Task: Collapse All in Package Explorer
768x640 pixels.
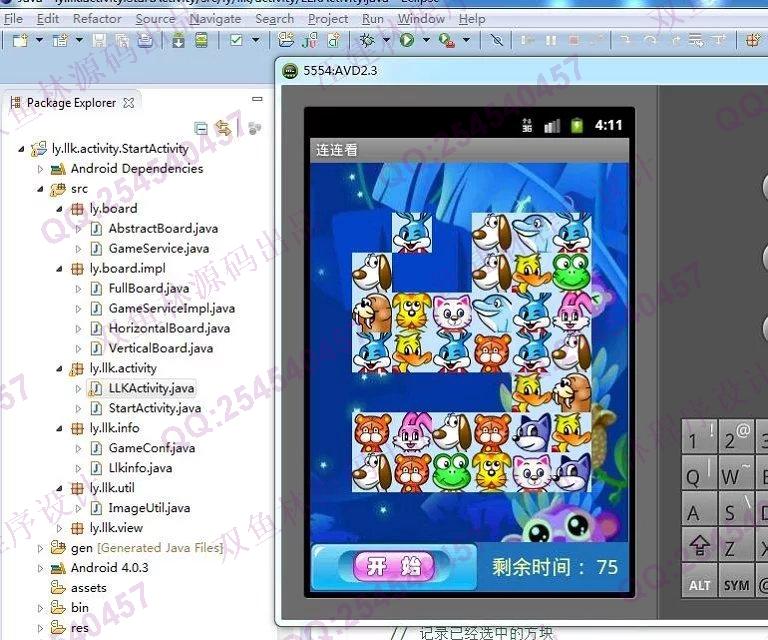Action: coord(201,129)
